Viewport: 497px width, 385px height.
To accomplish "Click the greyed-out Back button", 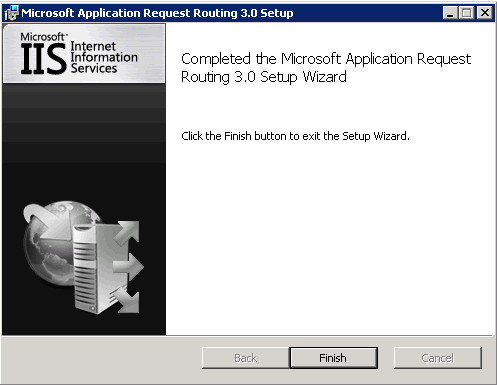I will coord(246,358).
